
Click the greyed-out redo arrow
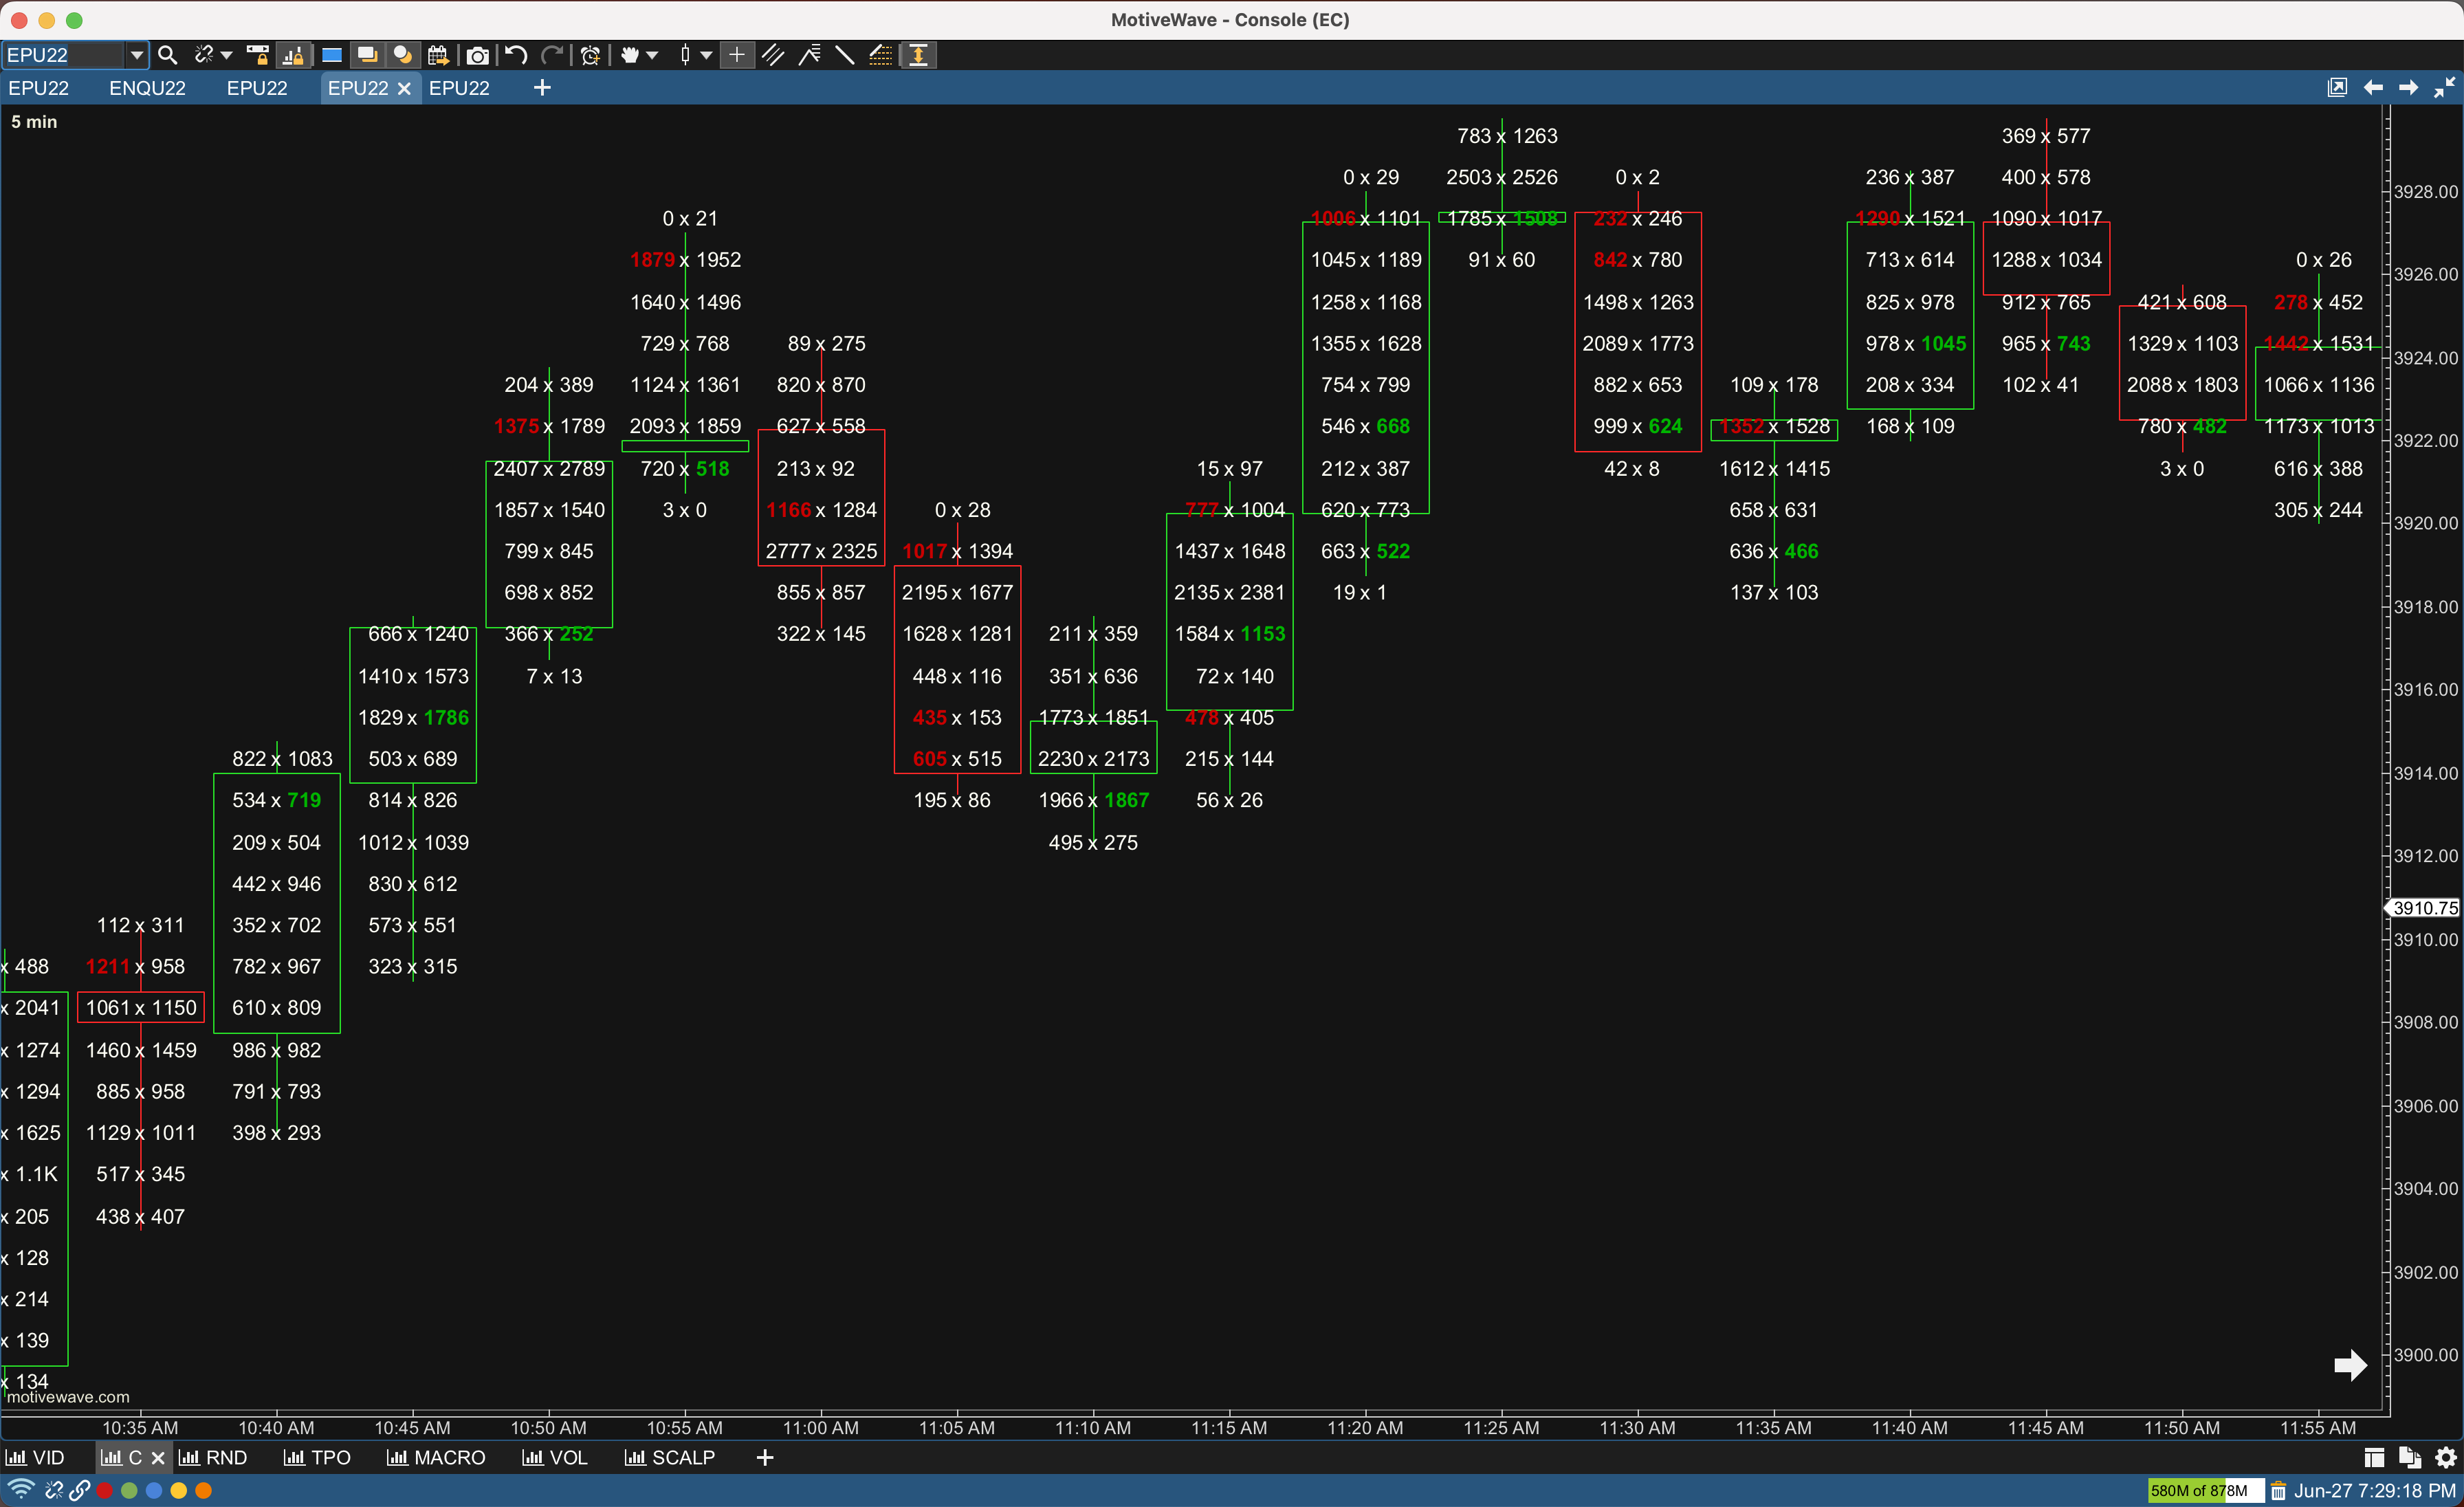552,55
